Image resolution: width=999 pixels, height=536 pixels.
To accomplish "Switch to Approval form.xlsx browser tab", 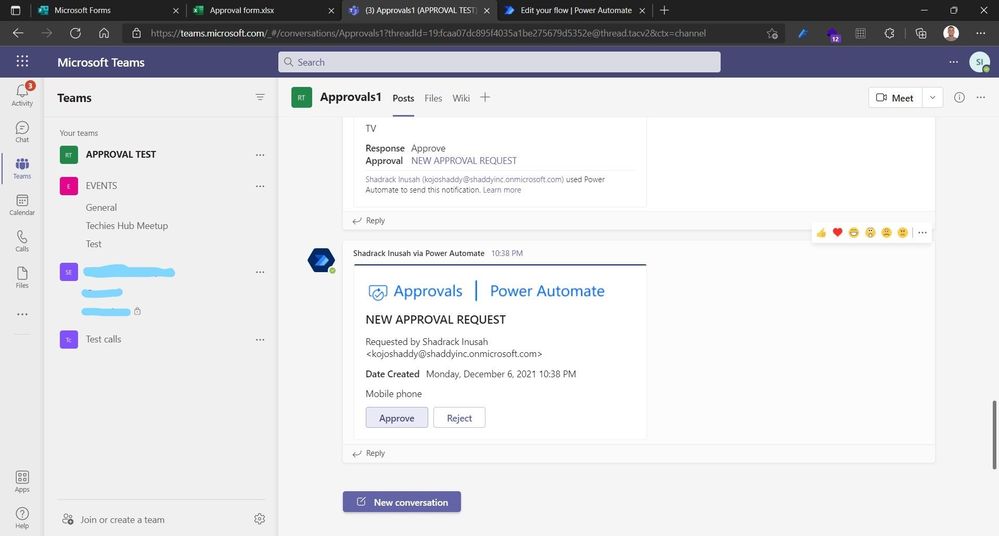I will [x=262, y=10].
